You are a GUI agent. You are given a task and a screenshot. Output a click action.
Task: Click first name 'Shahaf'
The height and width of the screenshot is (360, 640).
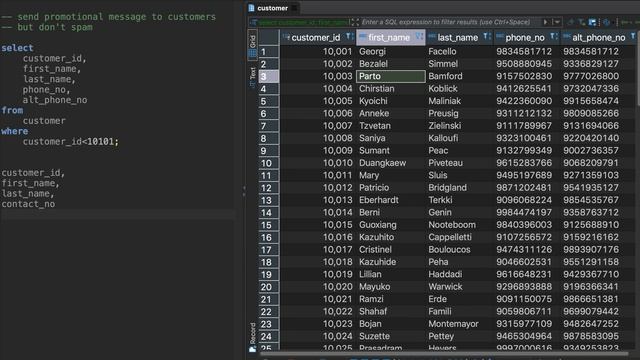pyautogui.click(x=373, y=311)
